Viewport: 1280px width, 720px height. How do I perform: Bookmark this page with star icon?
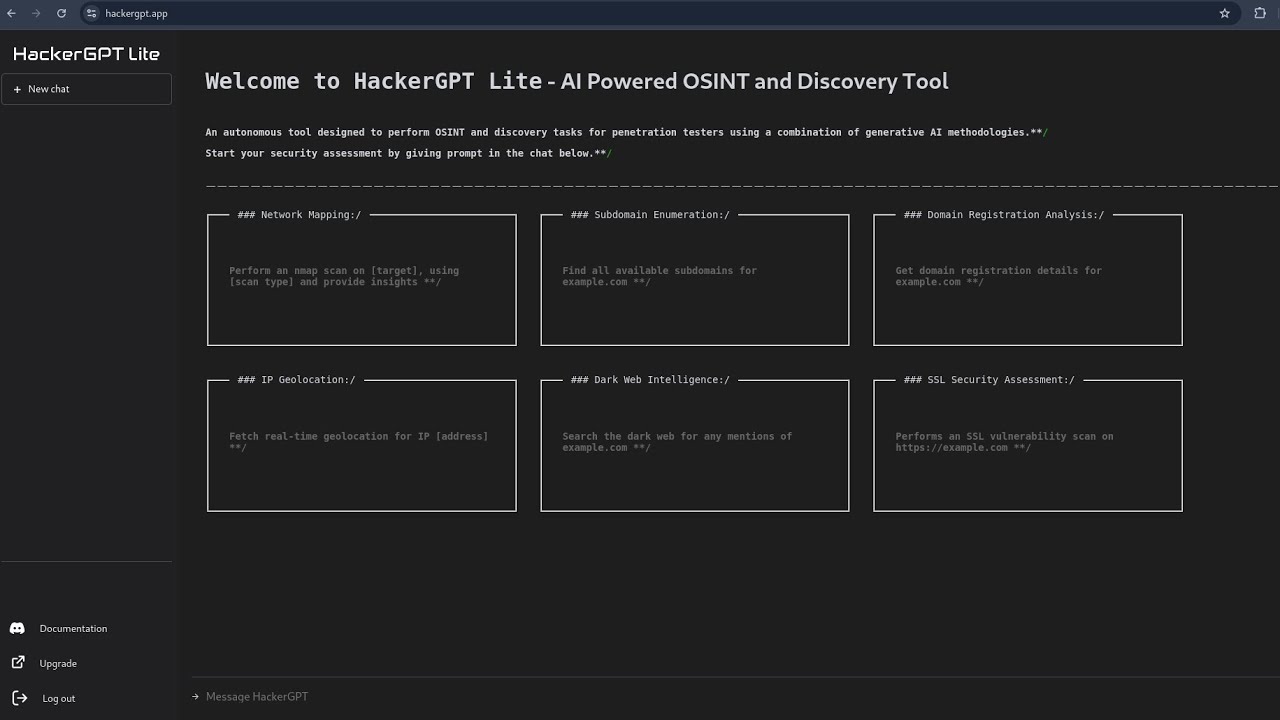[1224, 13]
